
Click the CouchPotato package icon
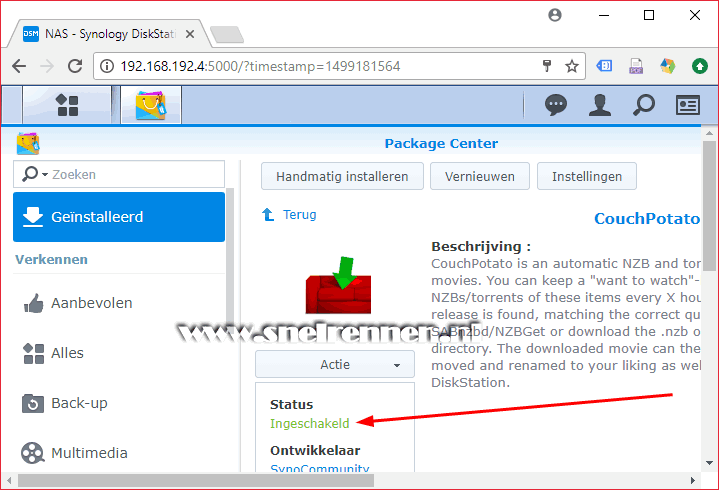(x=338, y=286)
